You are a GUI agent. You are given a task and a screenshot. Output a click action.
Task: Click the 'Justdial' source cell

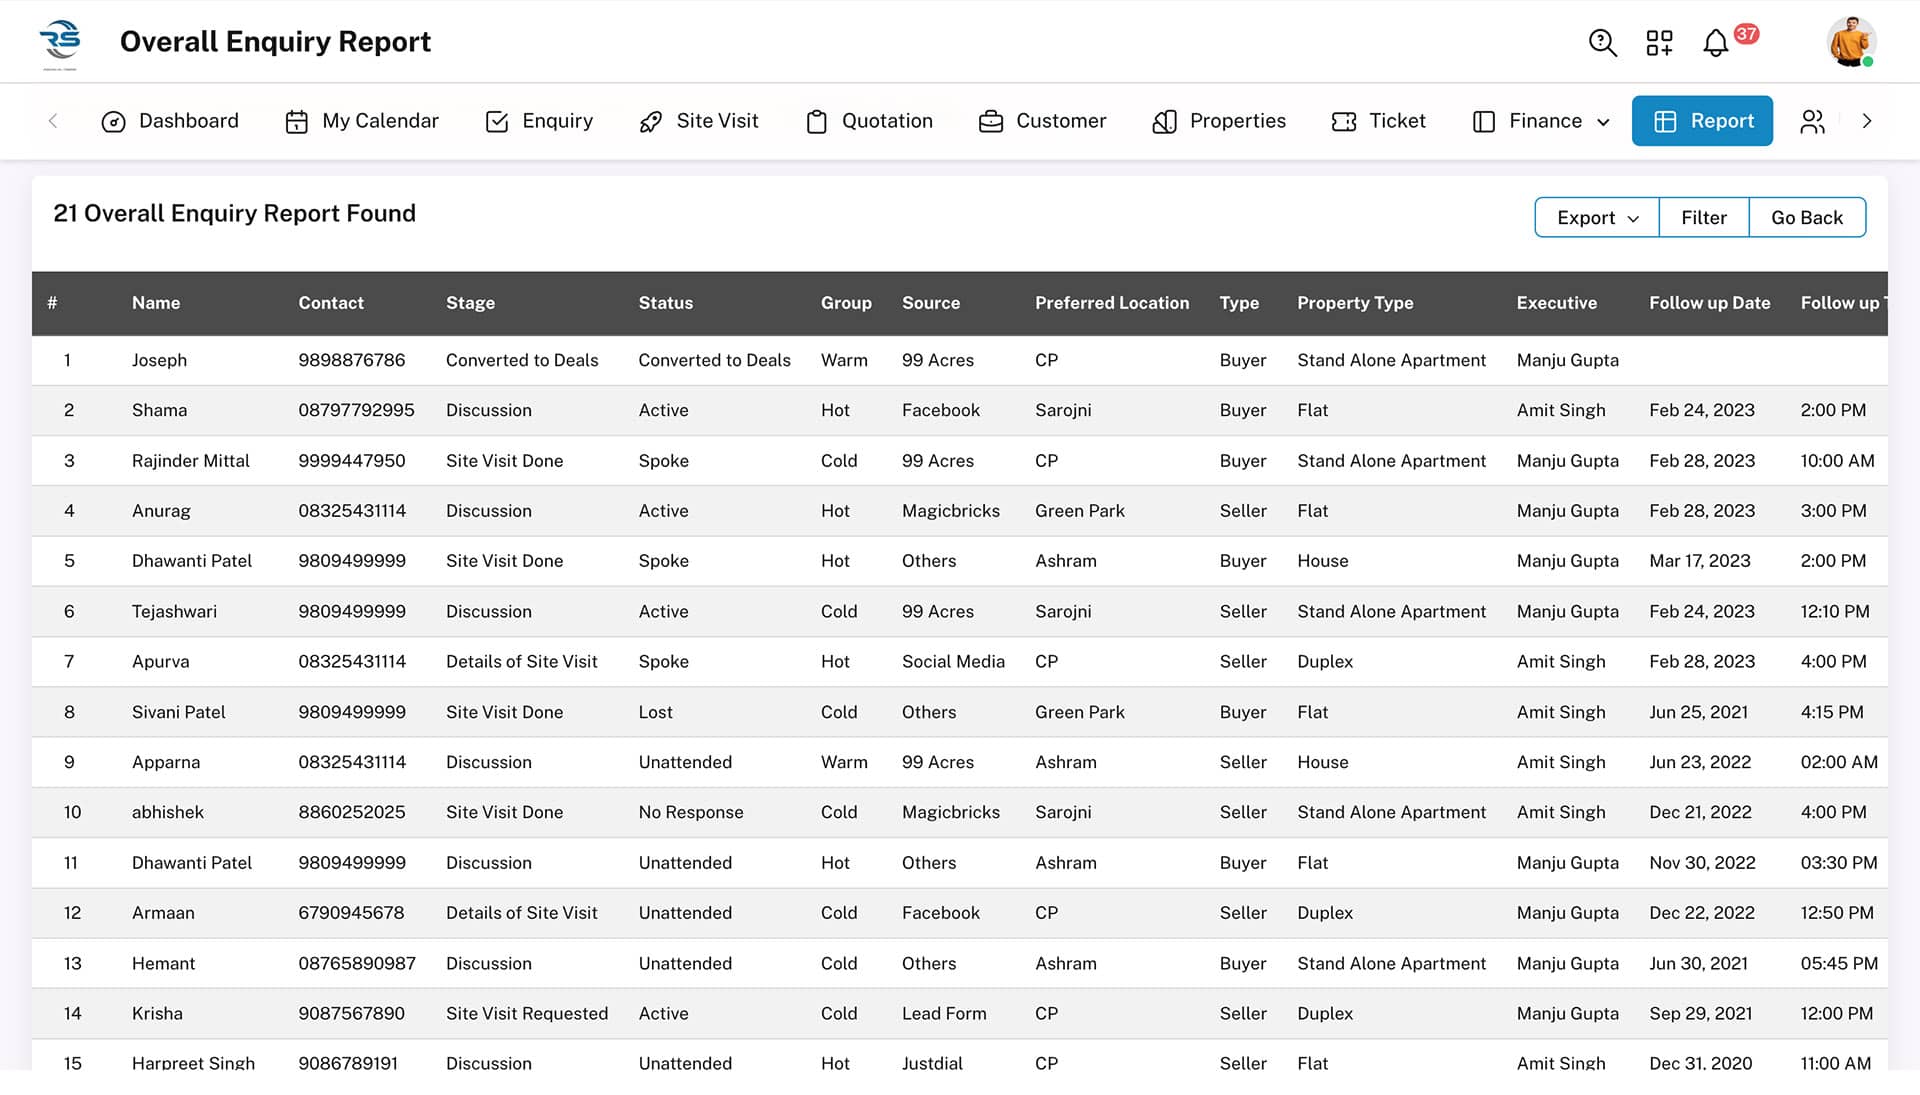pyautogui.click(x=932, y=1064)
